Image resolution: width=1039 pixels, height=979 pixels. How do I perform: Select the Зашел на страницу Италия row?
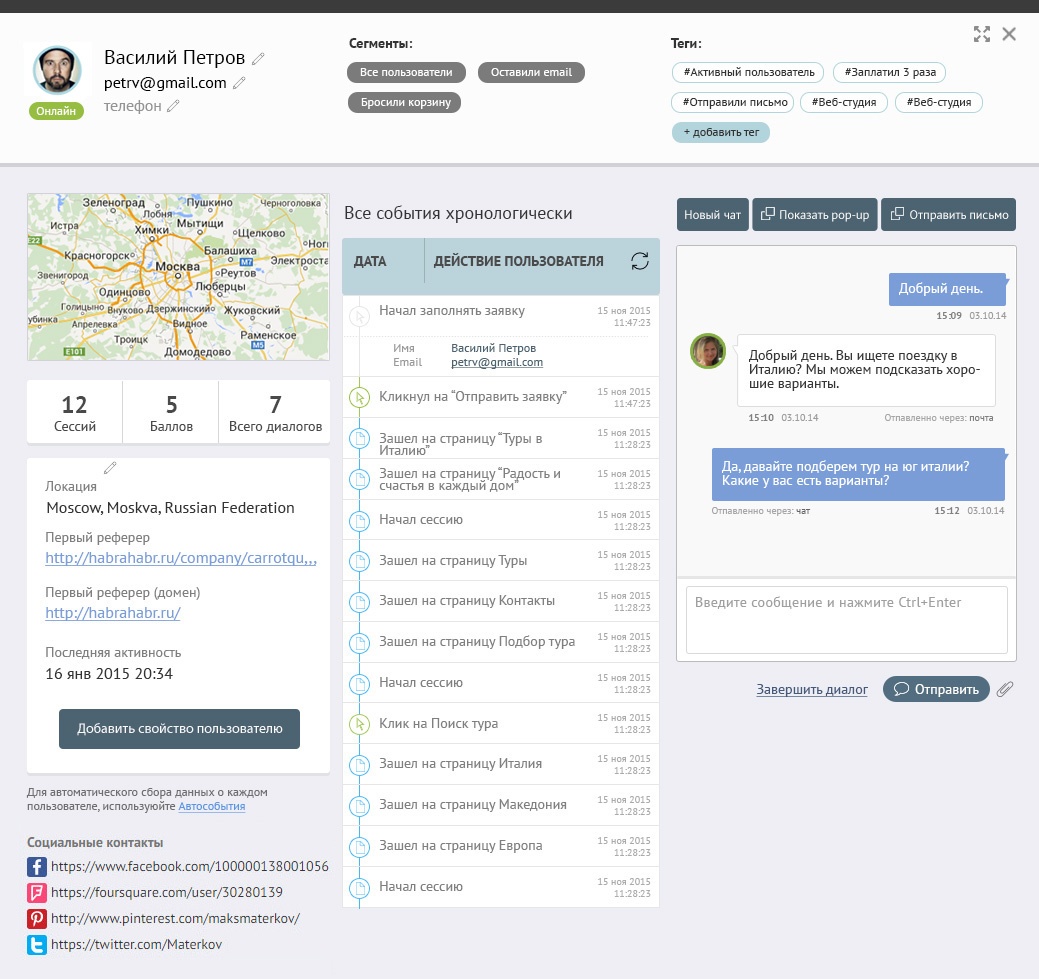pos(501,764)
